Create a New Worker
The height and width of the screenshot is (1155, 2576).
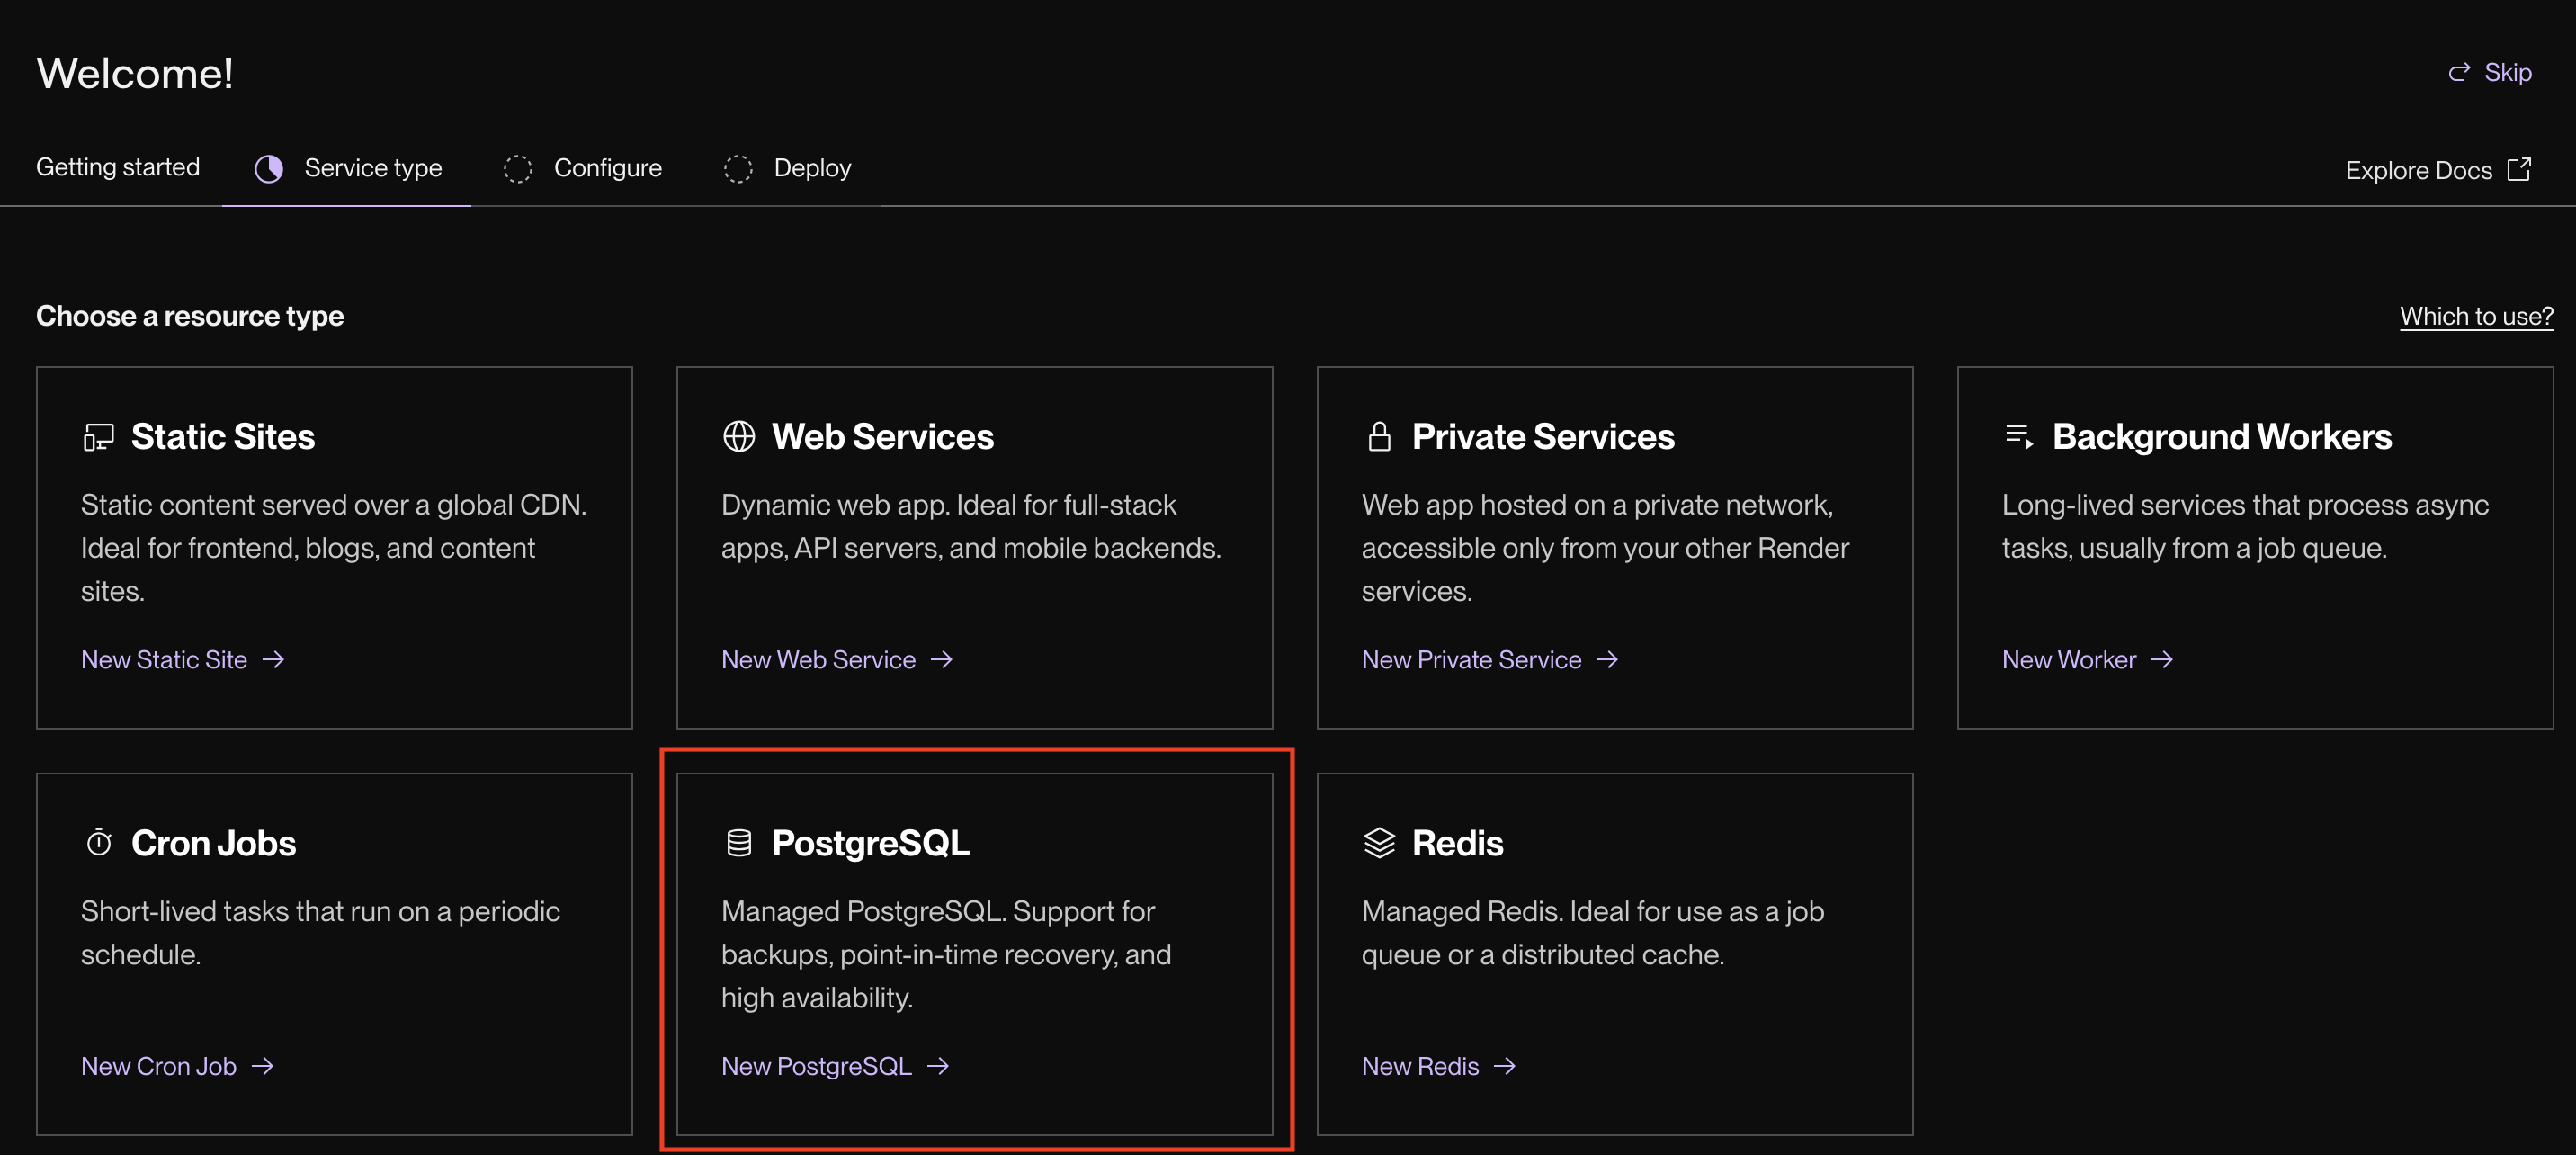2088,660
